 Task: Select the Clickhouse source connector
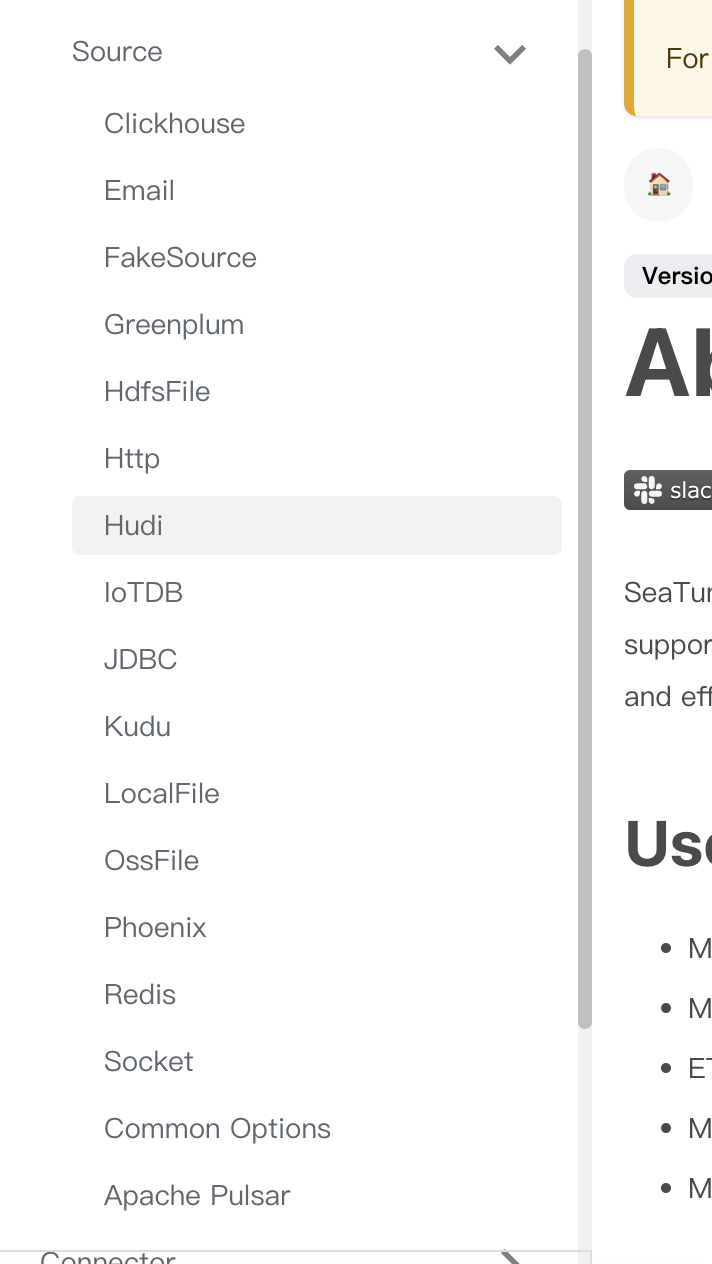(174, 123)
